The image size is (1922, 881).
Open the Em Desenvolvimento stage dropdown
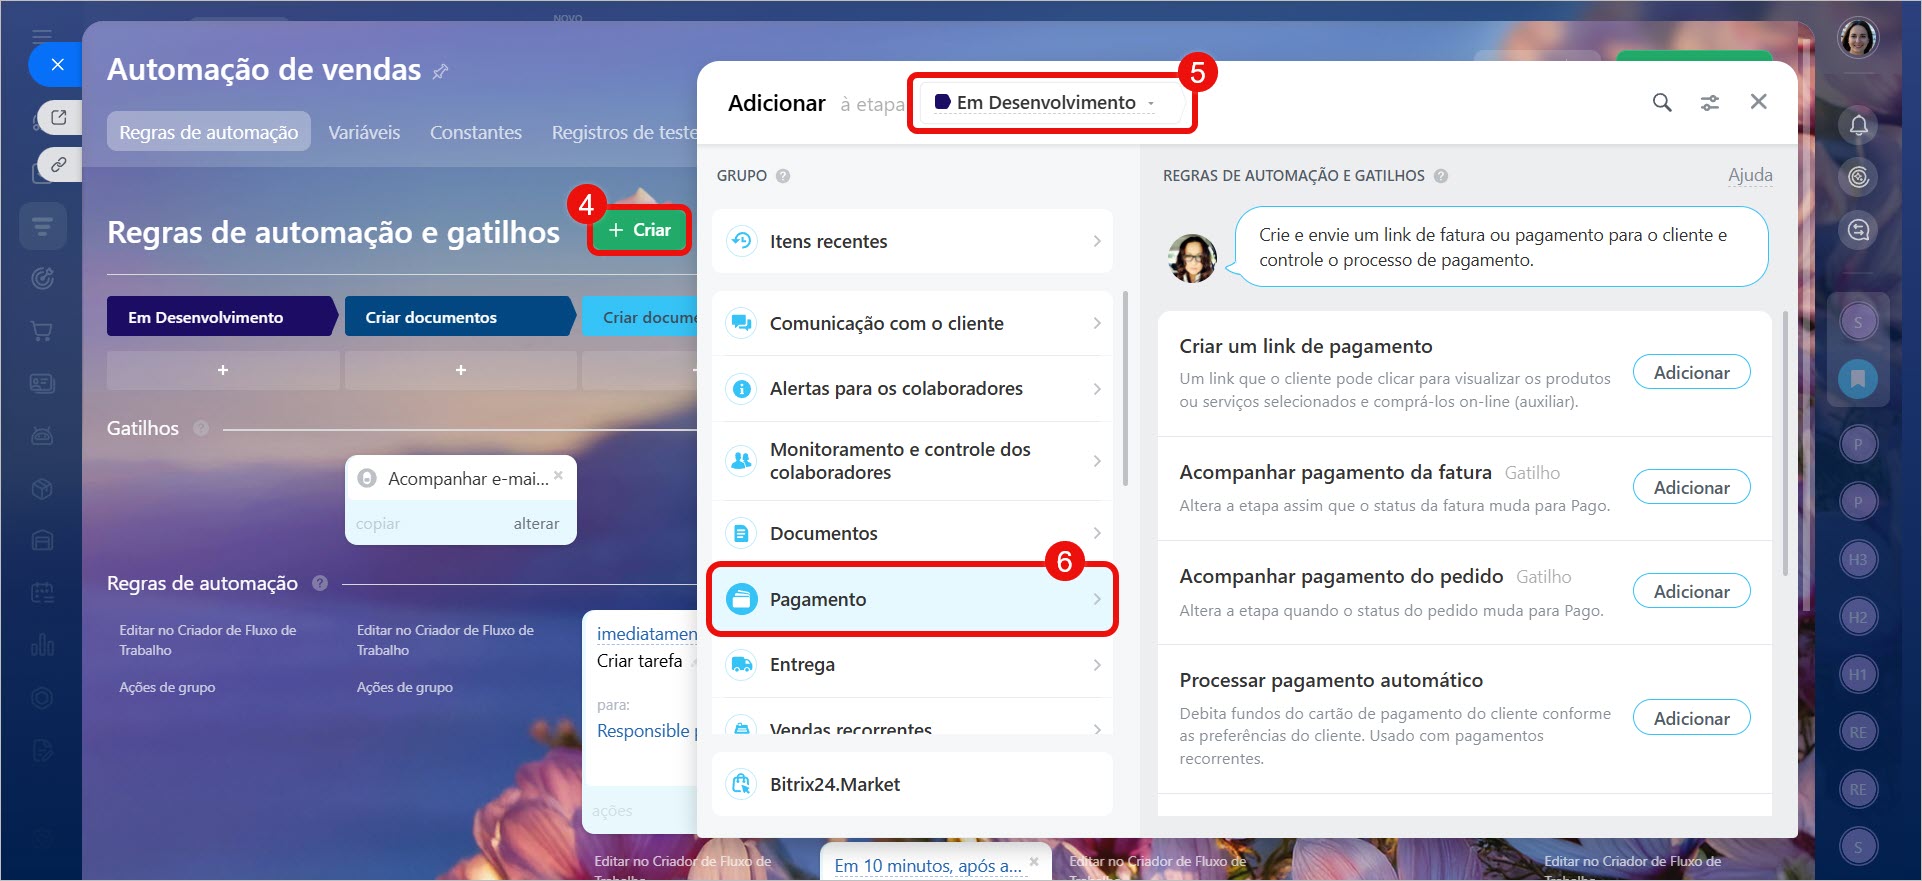[1045, 103]
